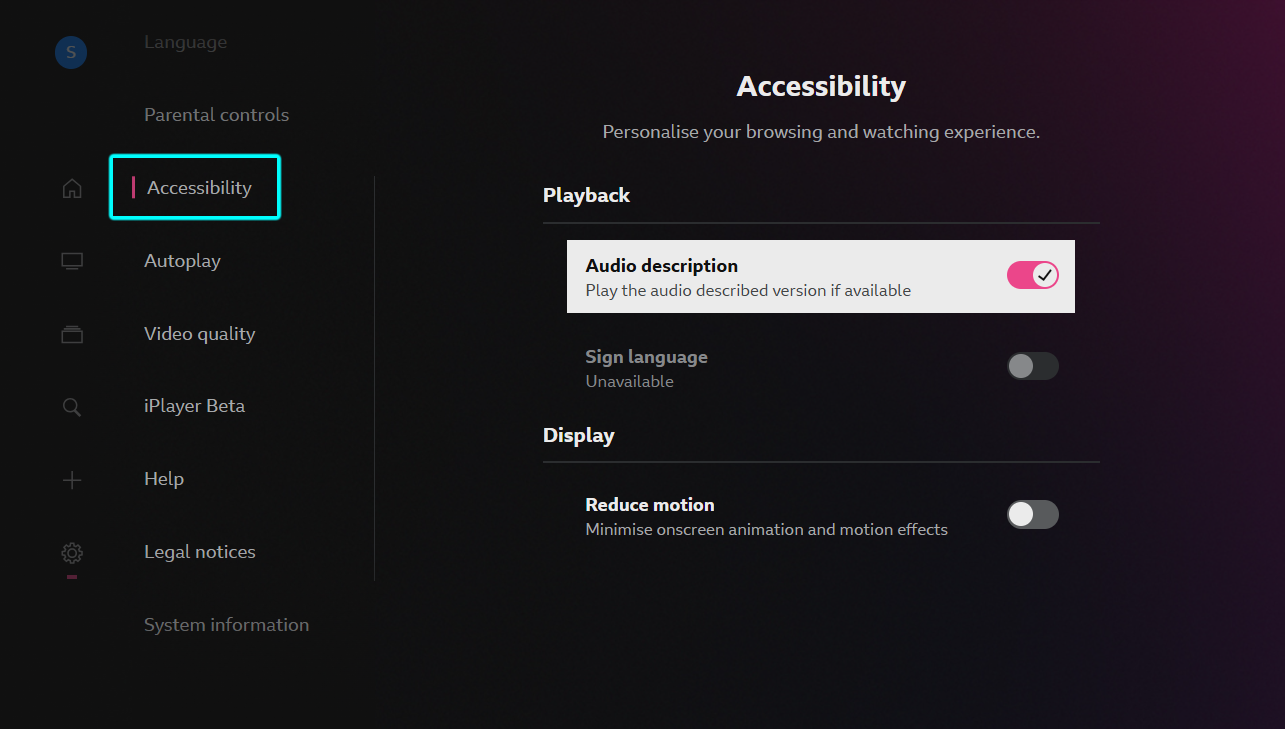Select the iPlayer Beta option

click(194, 405)
